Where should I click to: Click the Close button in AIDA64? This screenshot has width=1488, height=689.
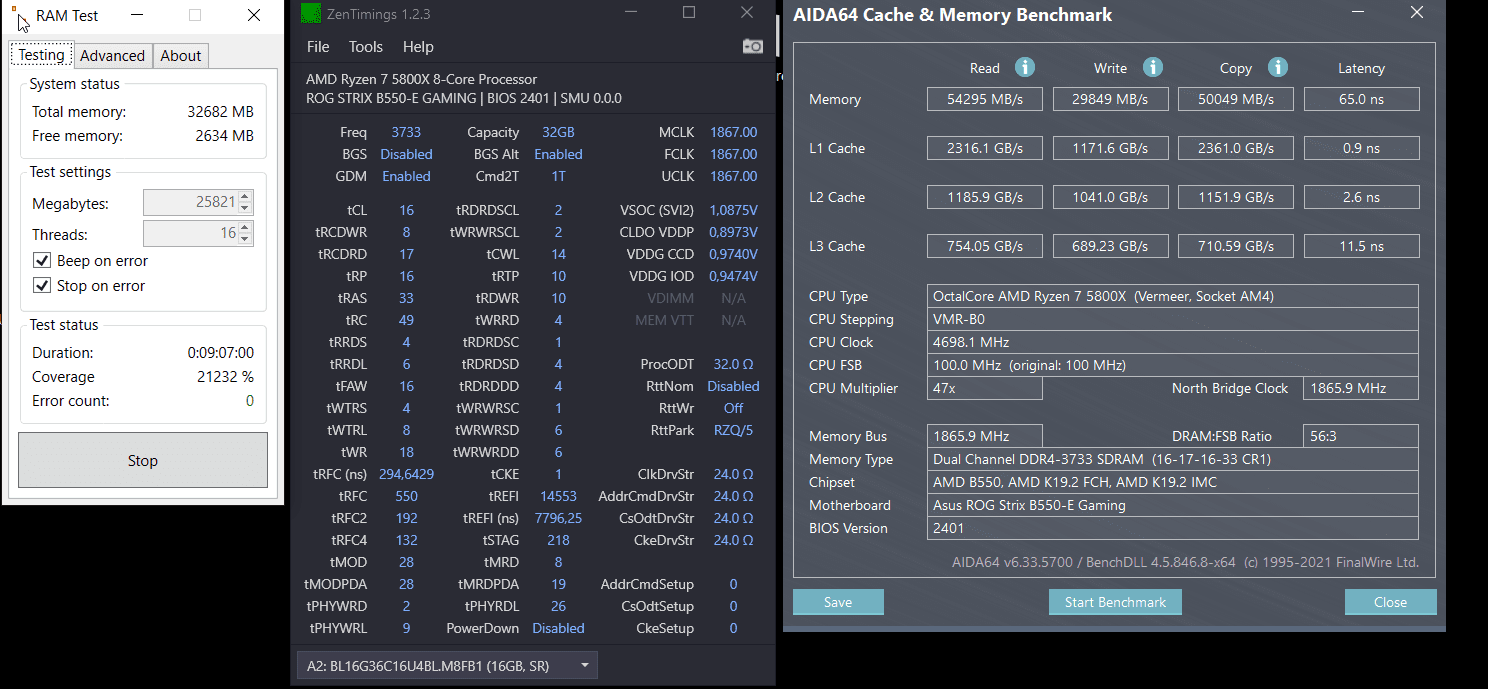pos(1390,602)
